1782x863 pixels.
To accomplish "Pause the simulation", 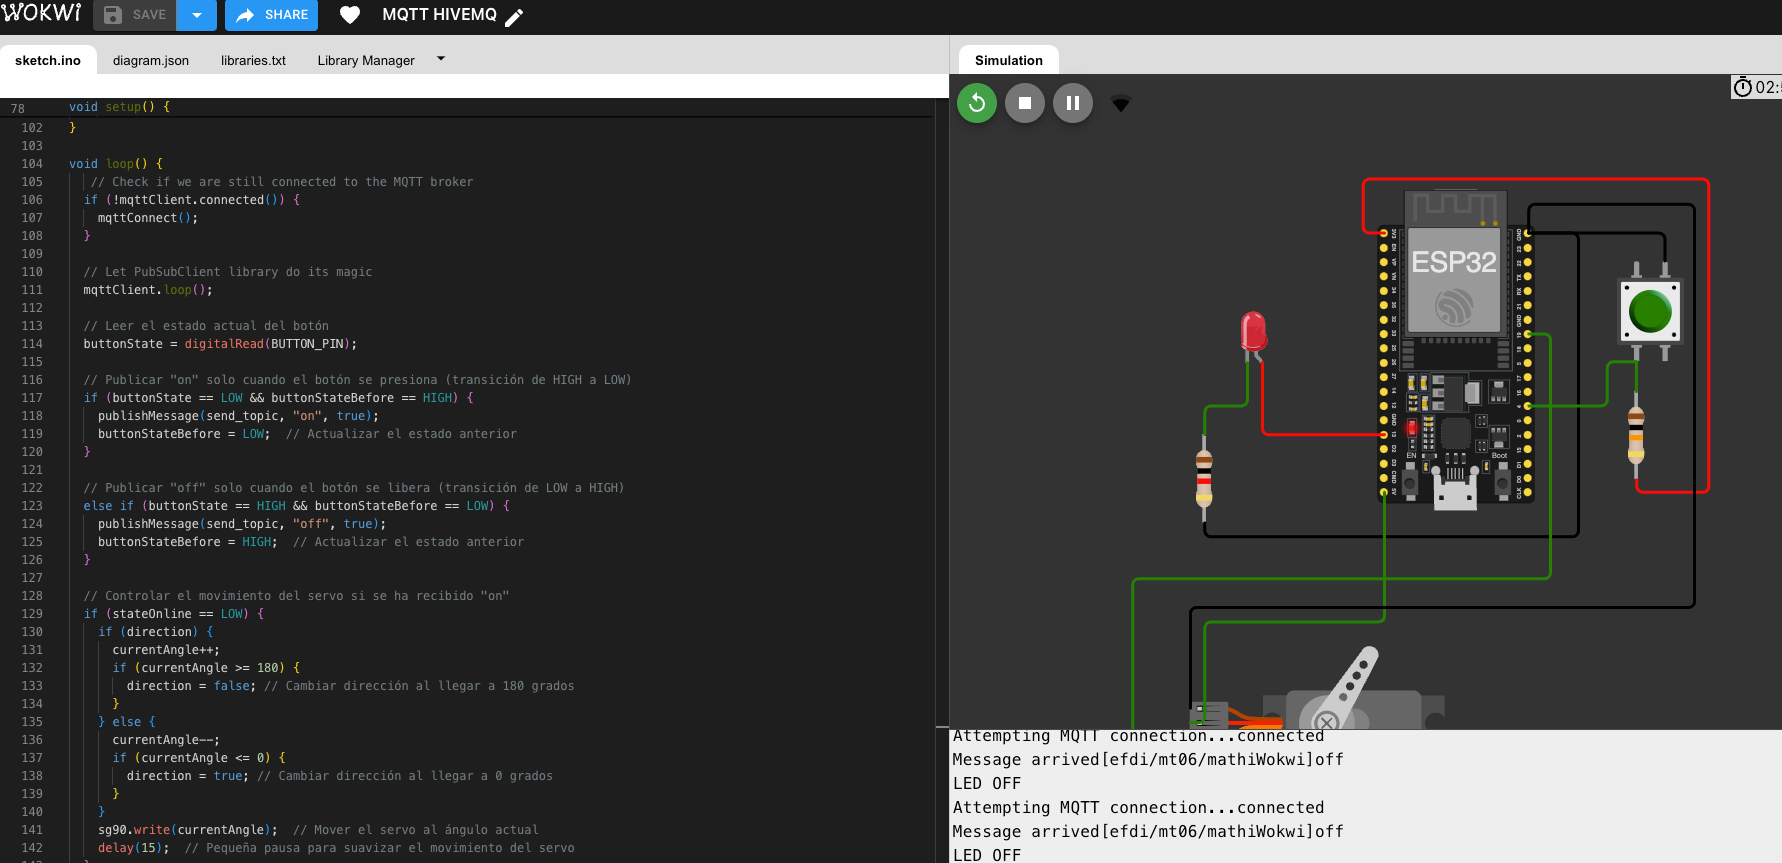I will [x=1073, y=103].
